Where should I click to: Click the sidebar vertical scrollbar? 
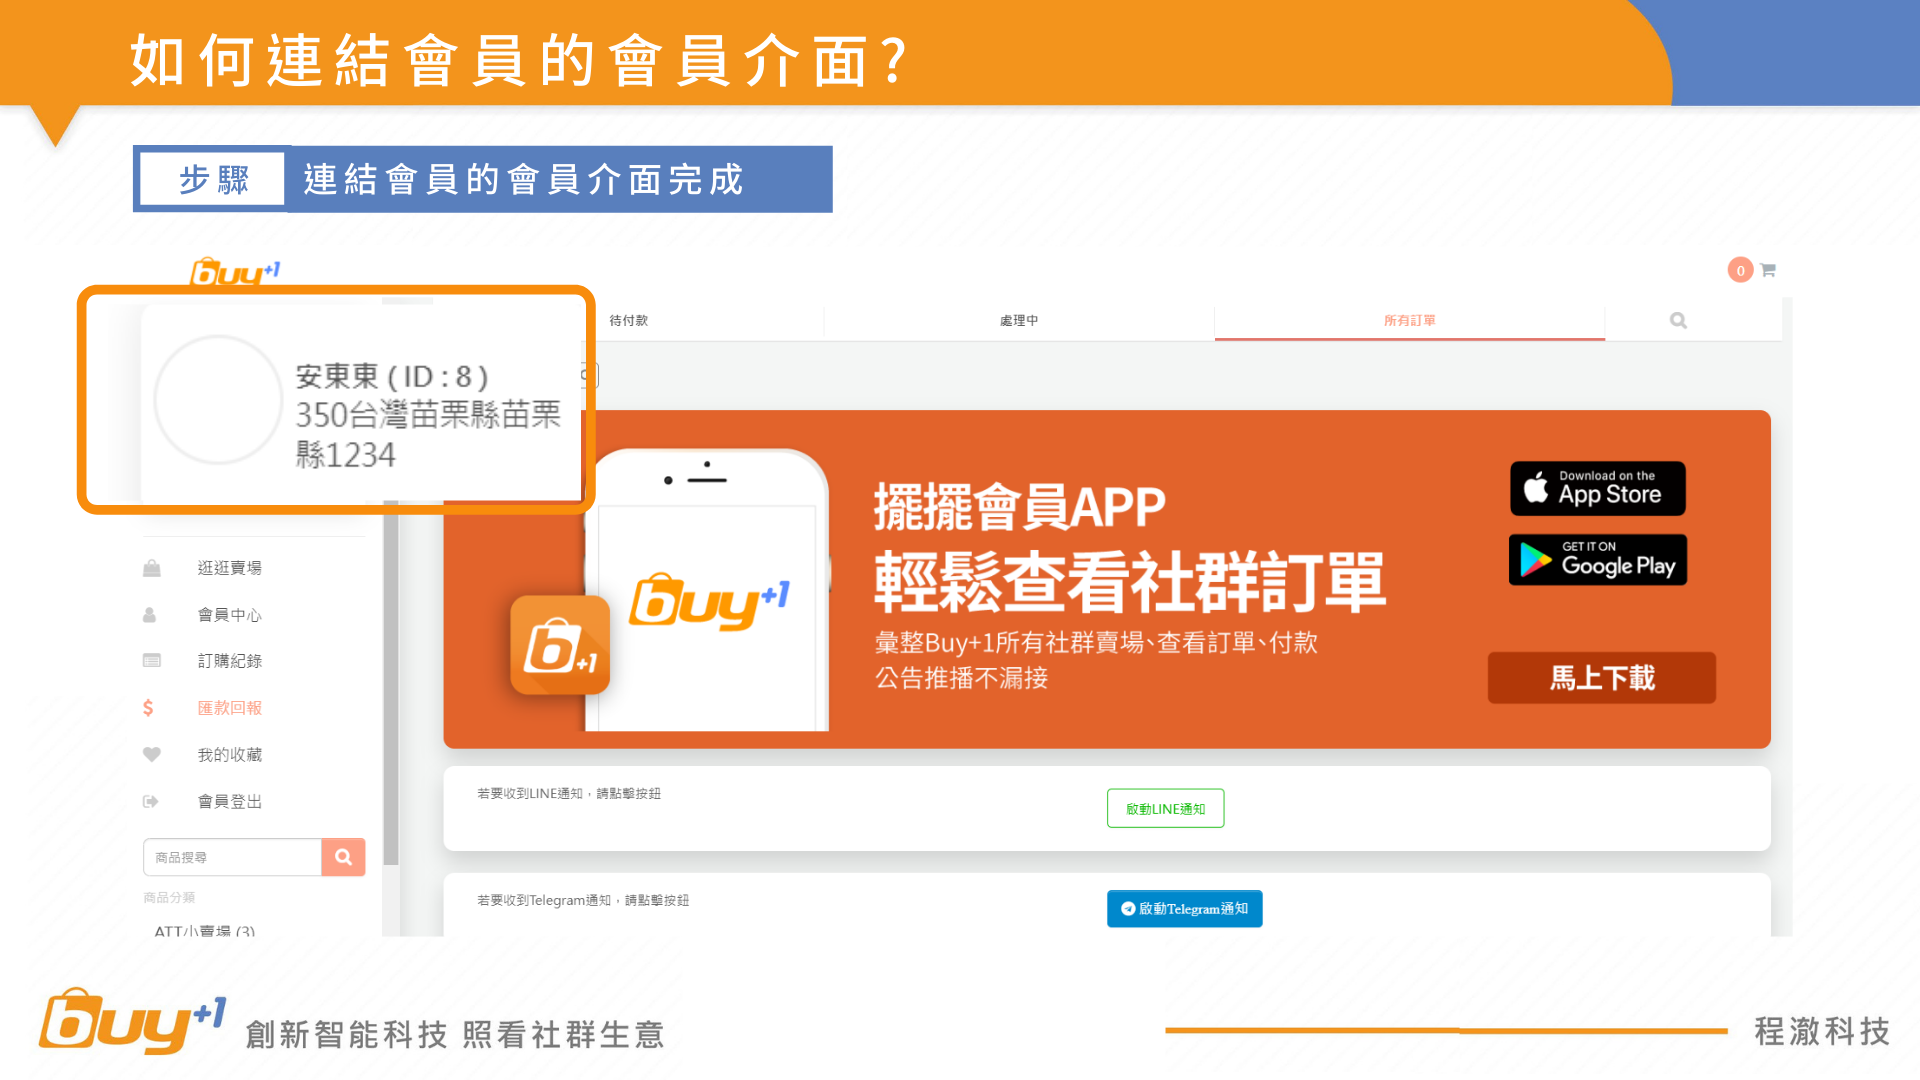click(x=391, y=680)
